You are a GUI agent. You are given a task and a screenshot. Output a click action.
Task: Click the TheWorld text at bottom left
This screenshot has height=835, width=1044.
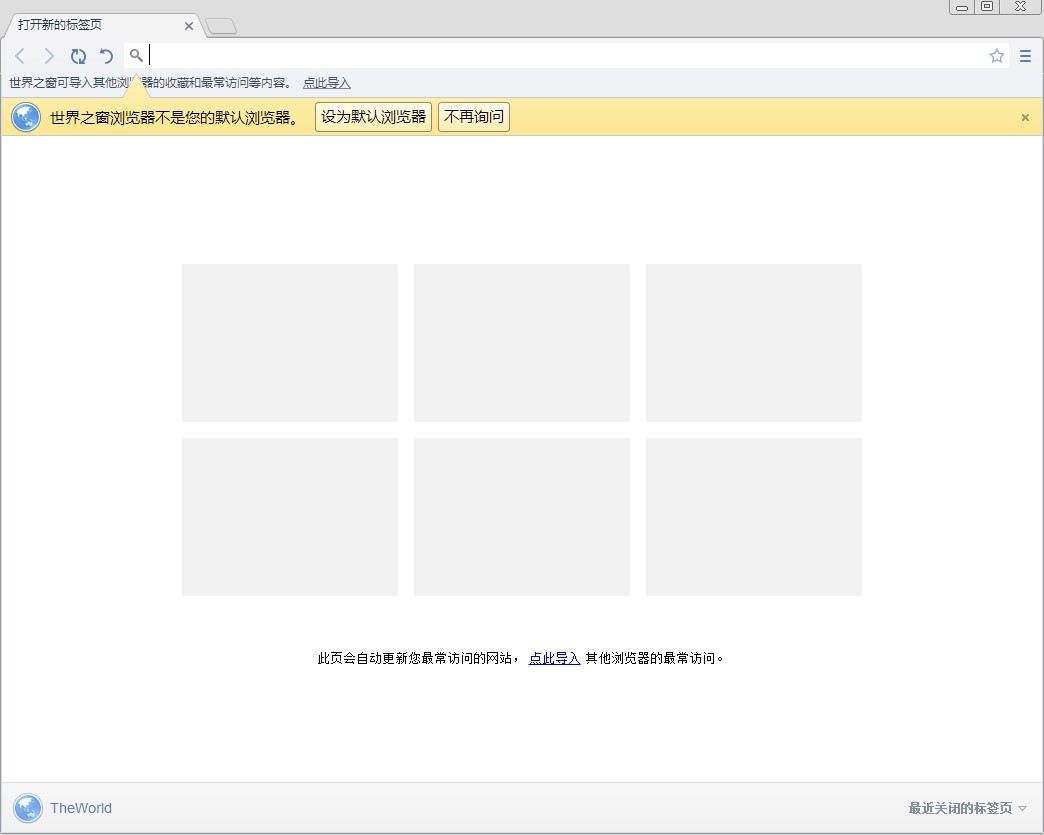click(x=81, y=808)
